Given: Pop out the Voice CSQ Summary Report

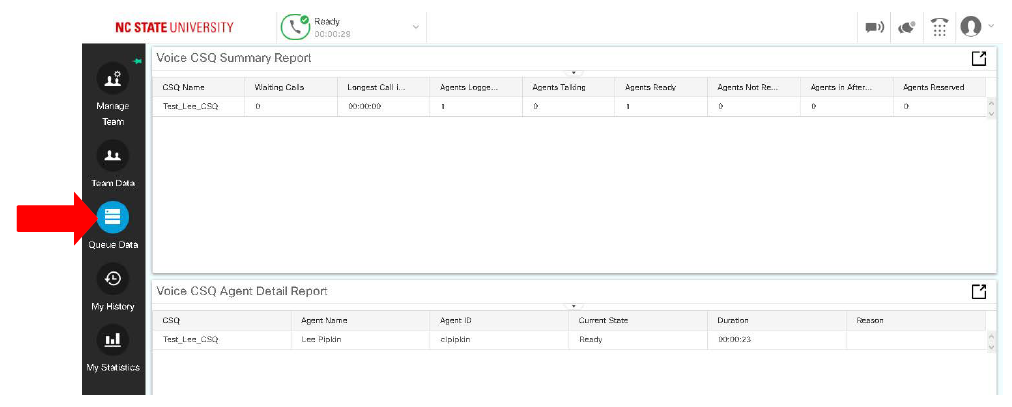Looking at the screenshot, I should (x=979, y=58).
